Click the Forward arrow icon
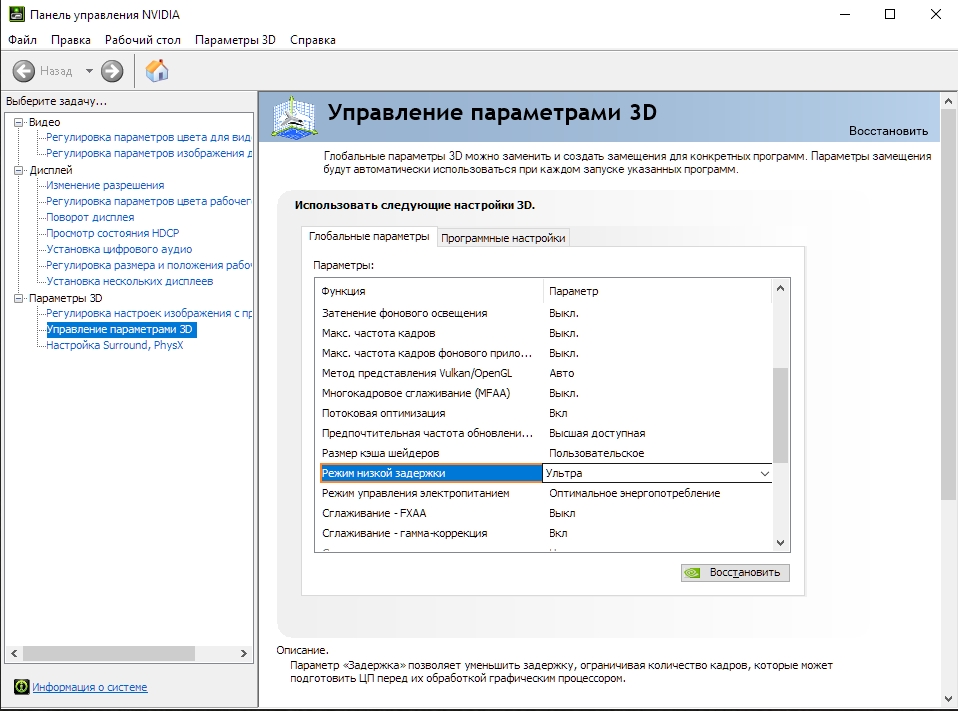958x711 pixels. [x=112, y=71]
